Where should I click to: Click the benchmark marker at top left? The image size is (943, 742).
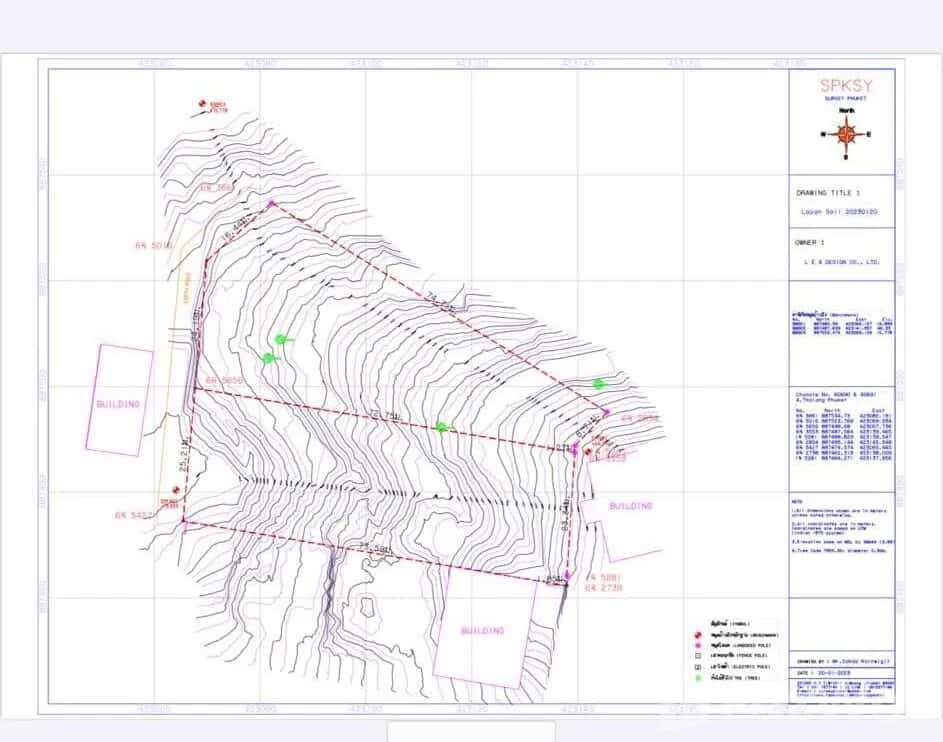[x=203, y=103]
